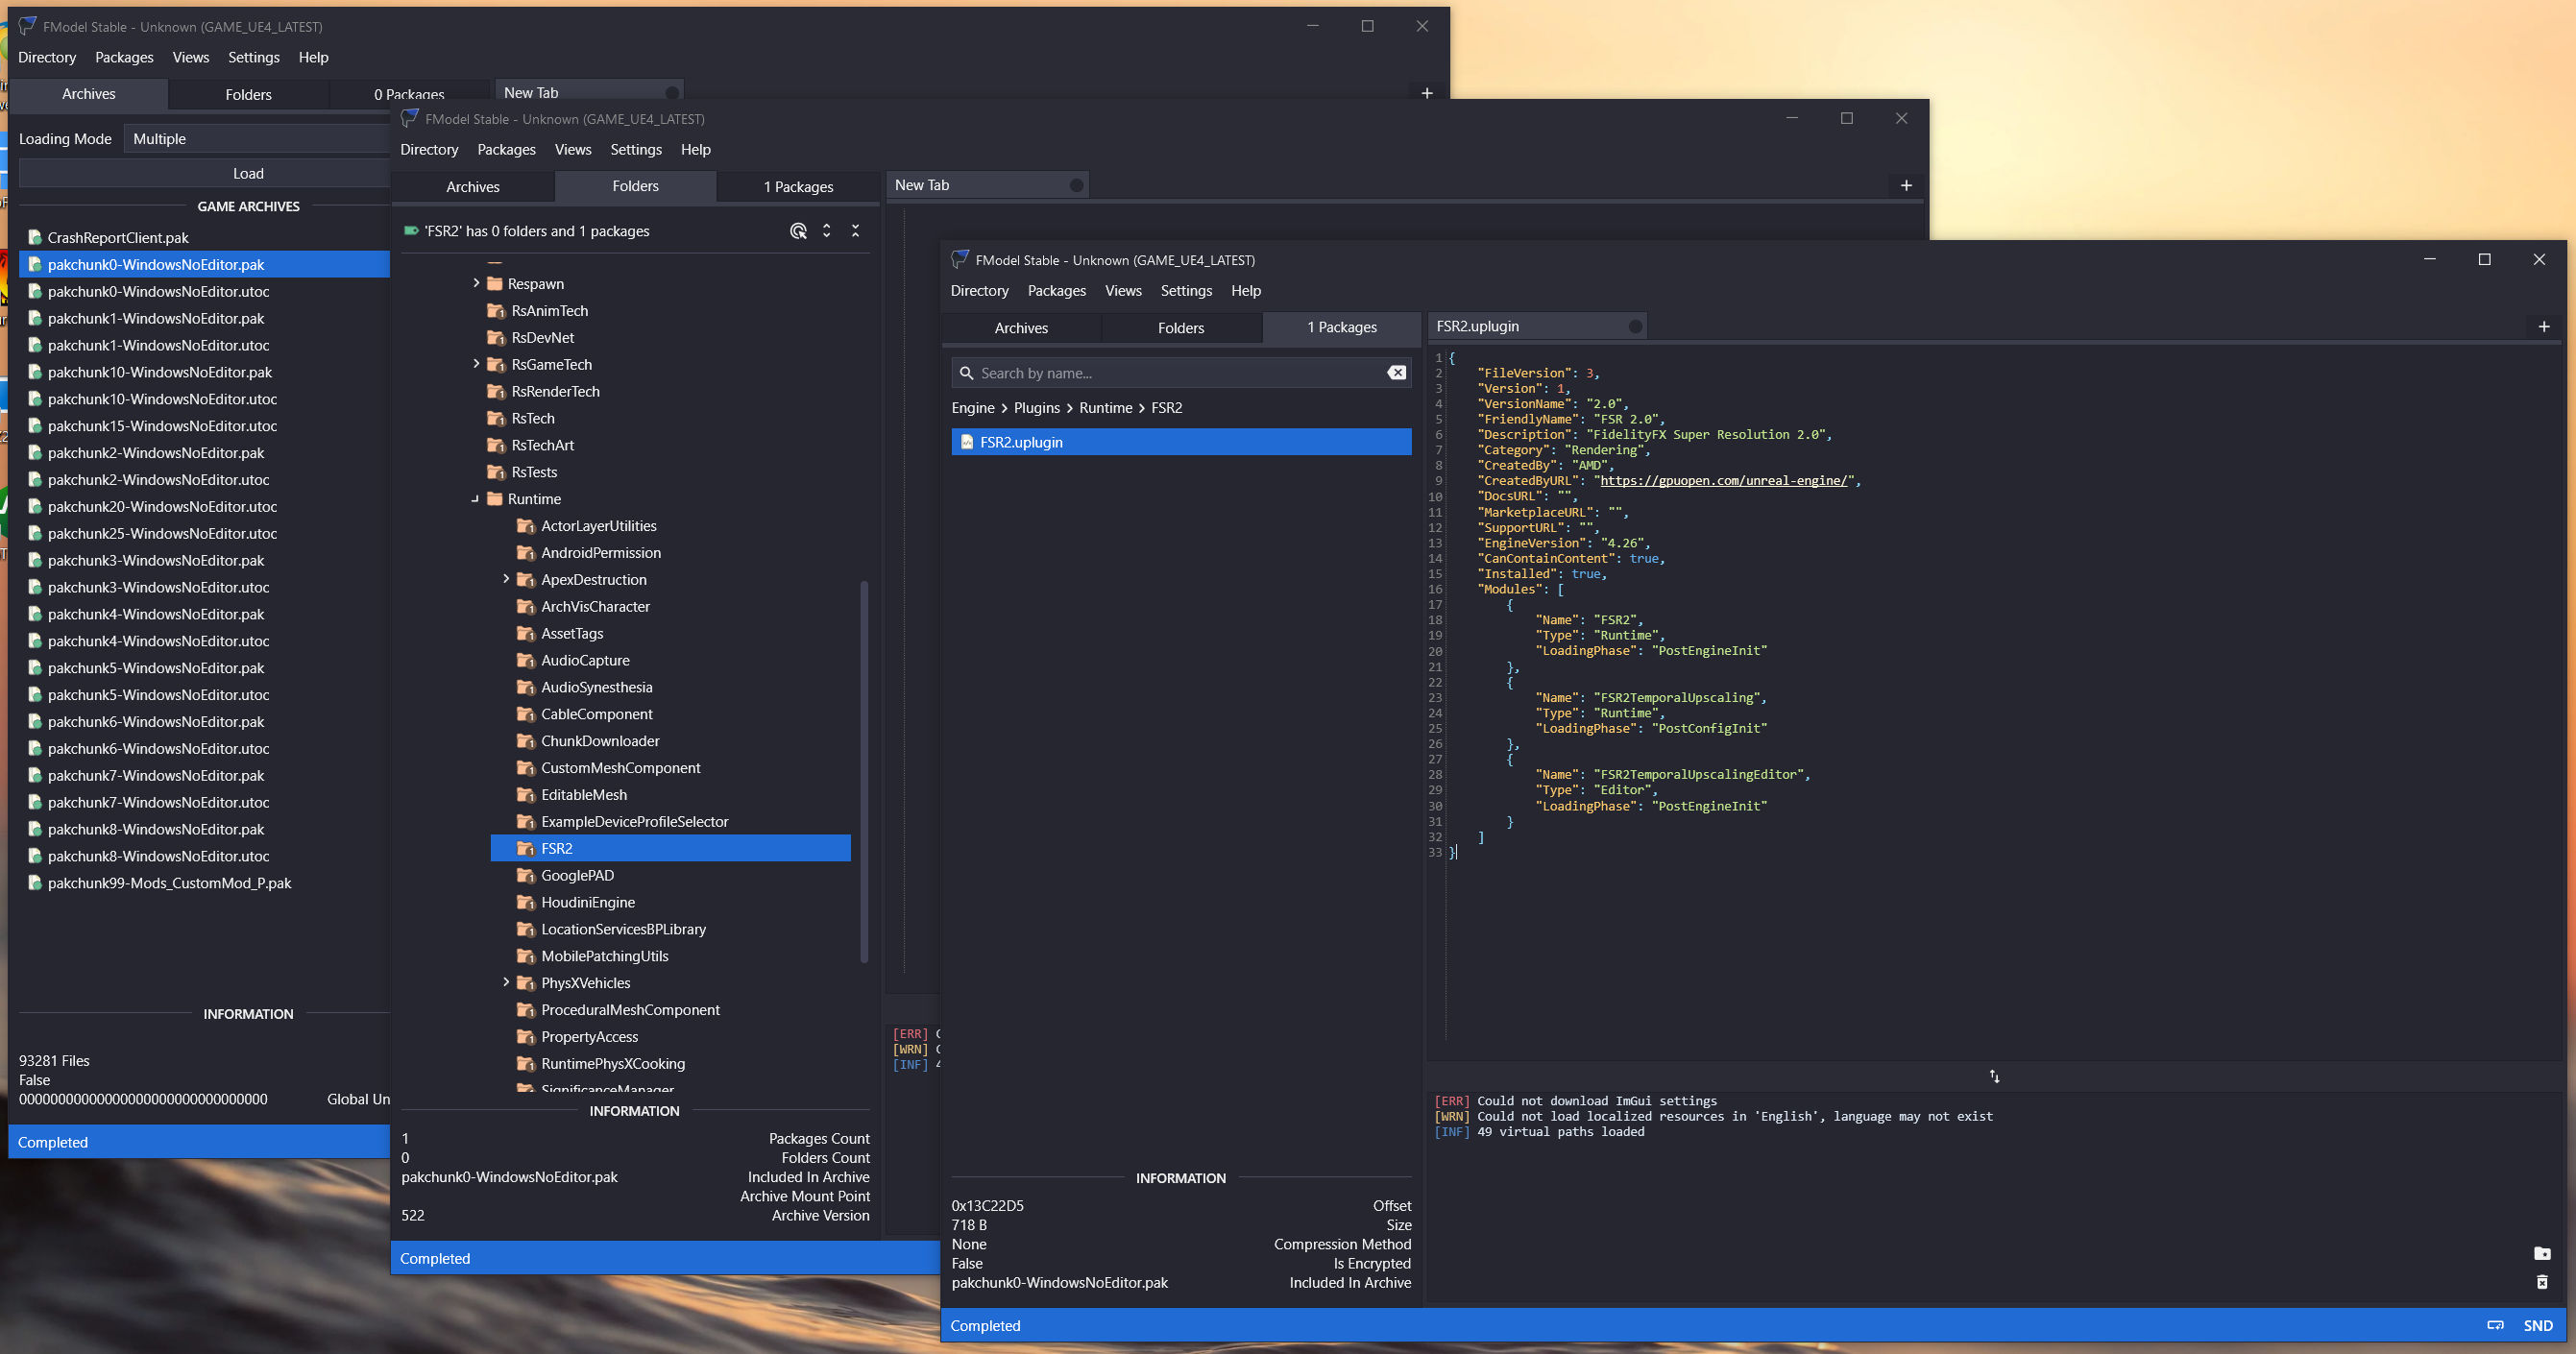This screenshot has height=1354, width=2576.
Task: Close the New Tab in the middle window
Action: (1077, 186)
